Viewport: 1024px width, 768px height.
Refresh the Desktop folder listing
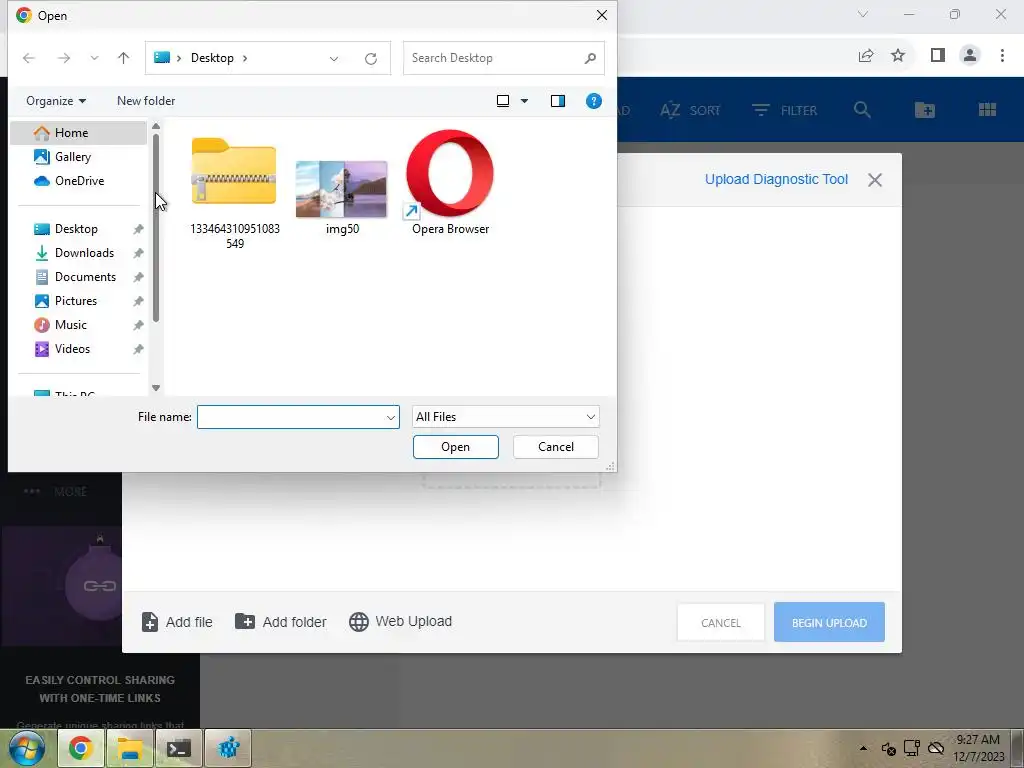tap(371, 59)
